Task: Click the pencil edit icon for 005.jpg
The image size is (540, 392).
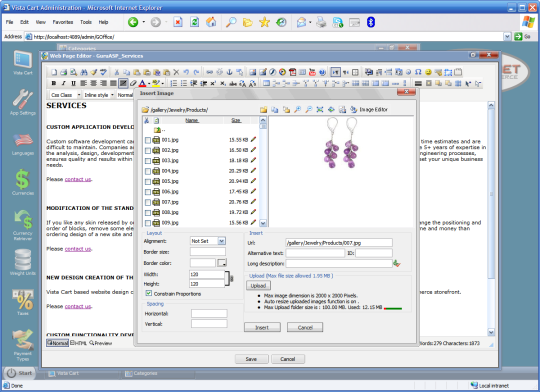Action: (253, 181)
